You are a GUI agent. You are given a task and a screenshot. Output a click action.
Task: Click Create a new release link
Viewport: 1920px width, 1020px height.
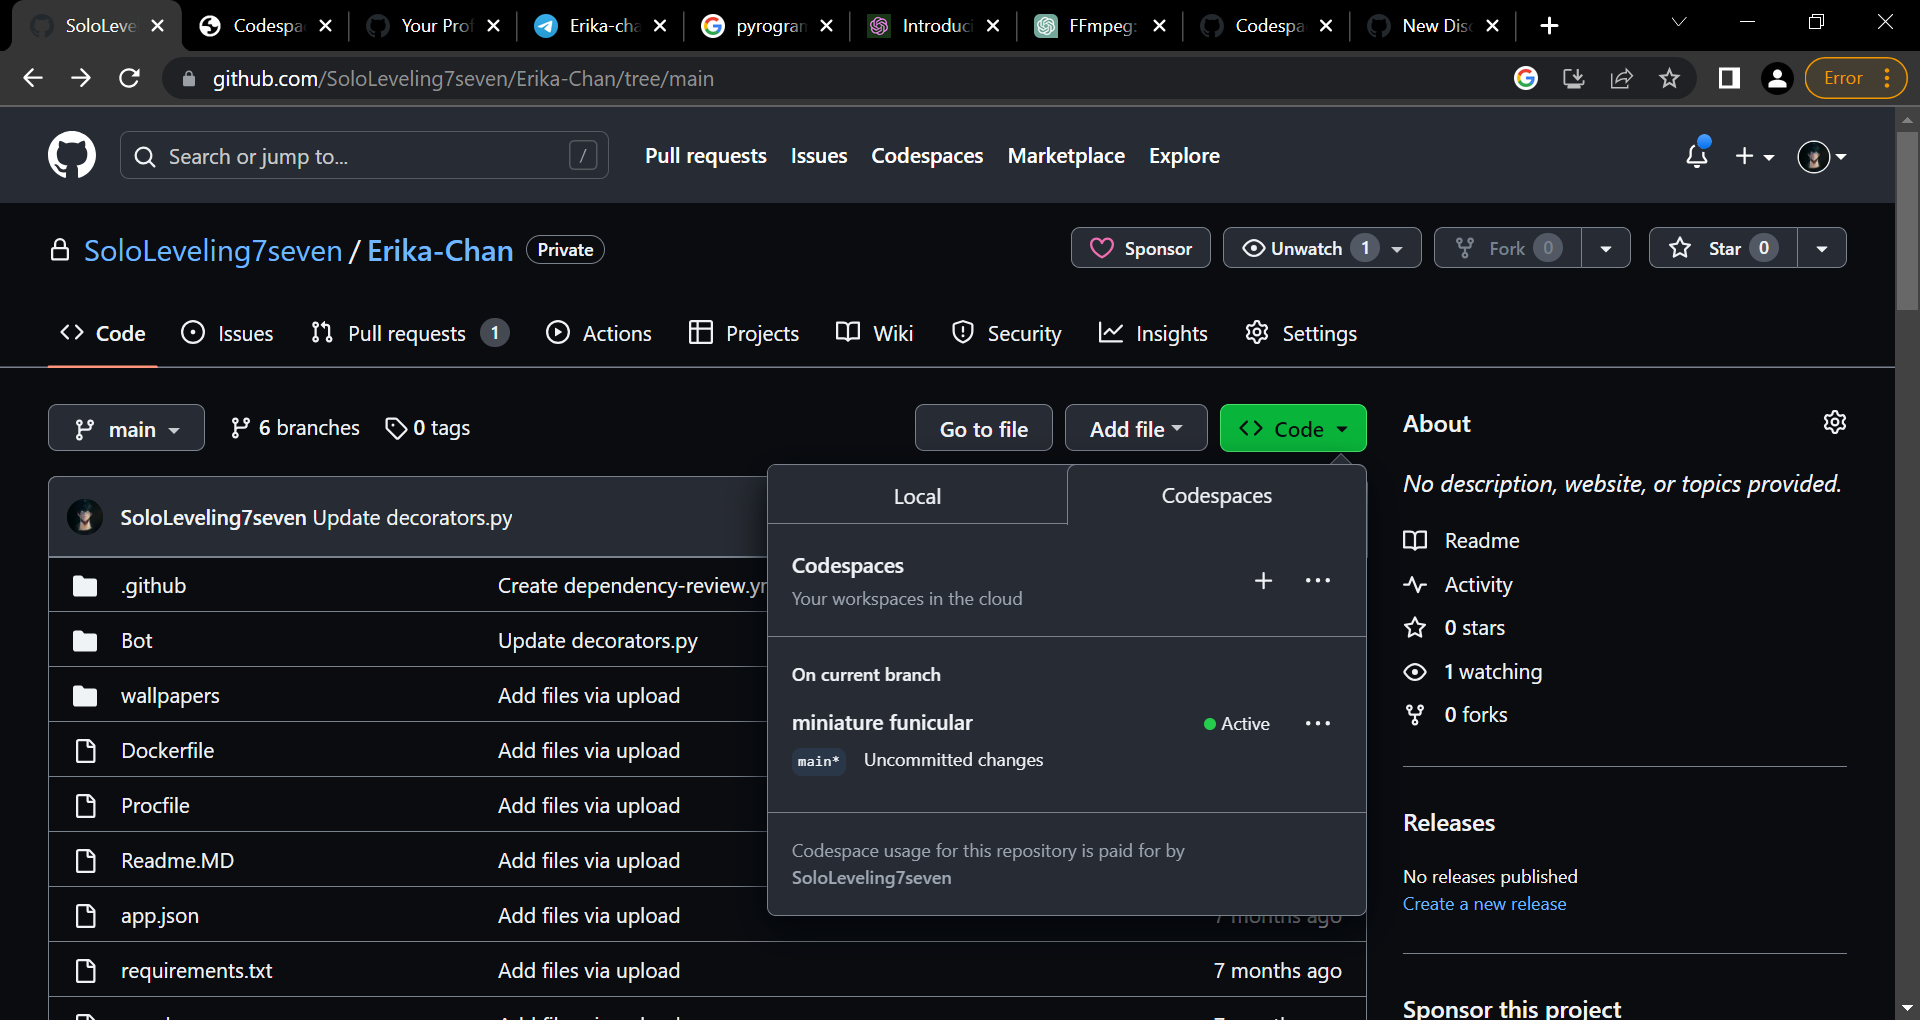1484,904
